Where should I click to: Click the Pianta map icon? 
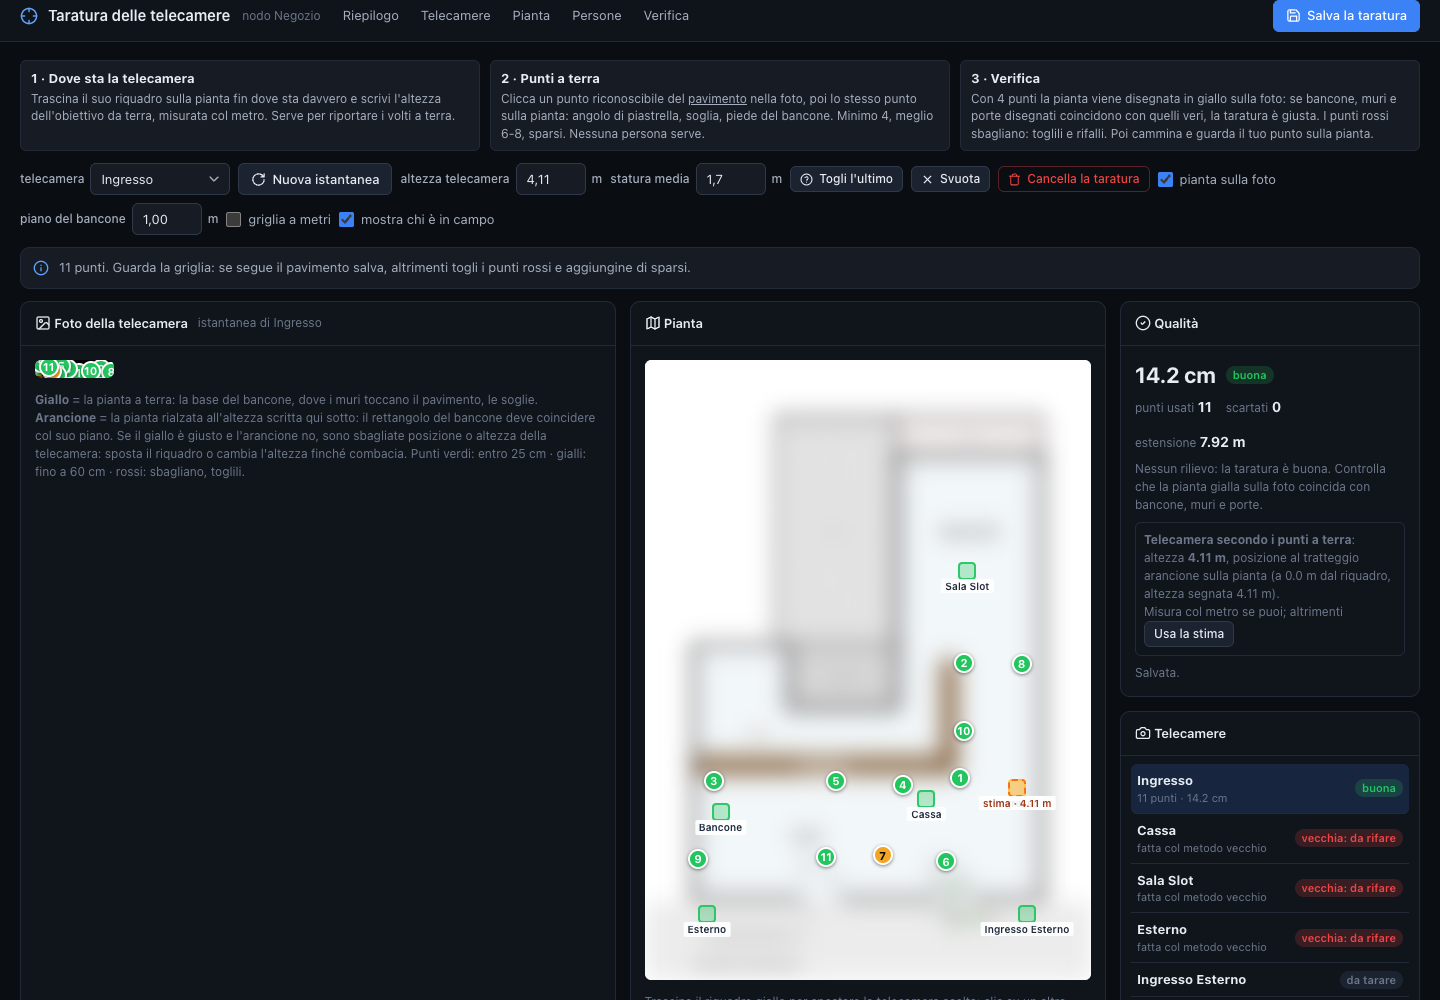653,323
